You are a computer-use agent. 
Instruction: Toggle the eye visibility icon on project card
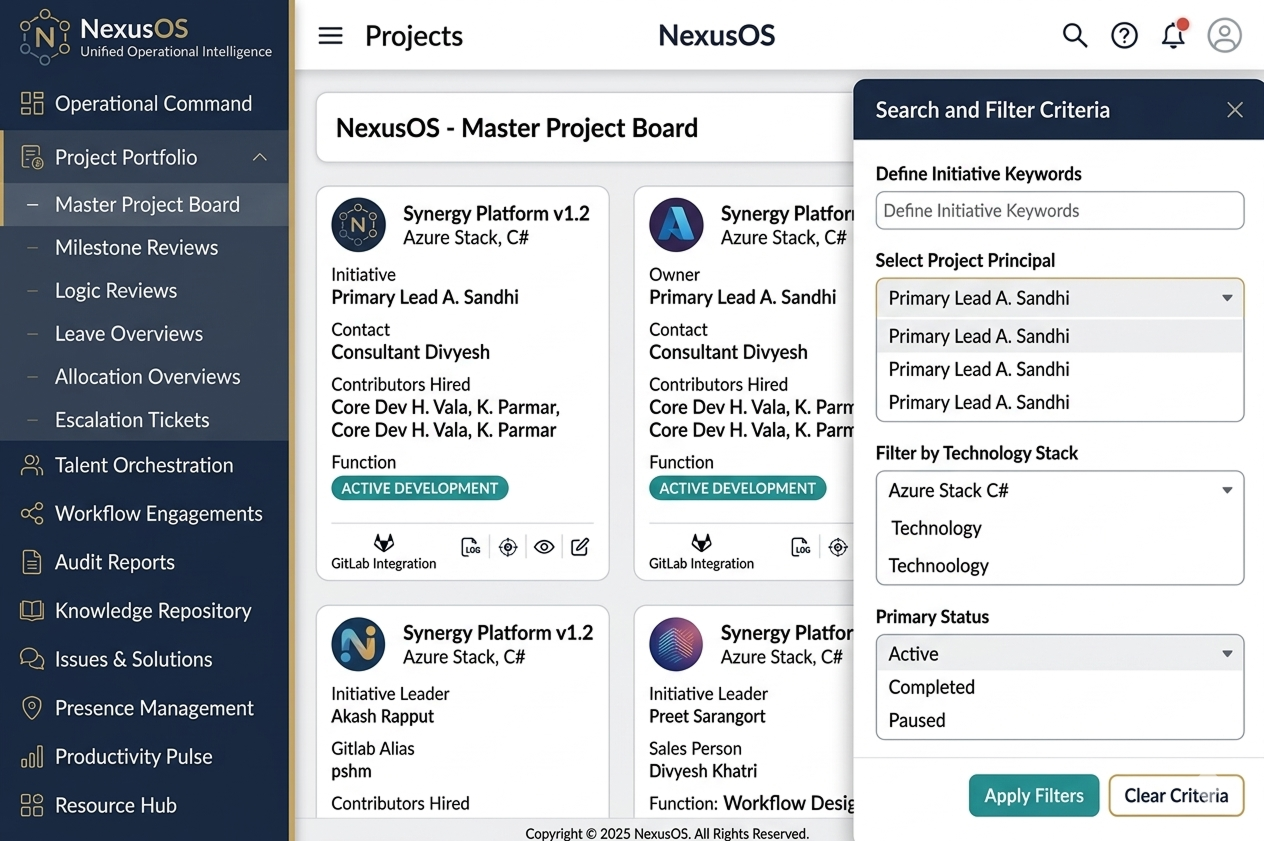pyautogui.click(x=544, y=547)
